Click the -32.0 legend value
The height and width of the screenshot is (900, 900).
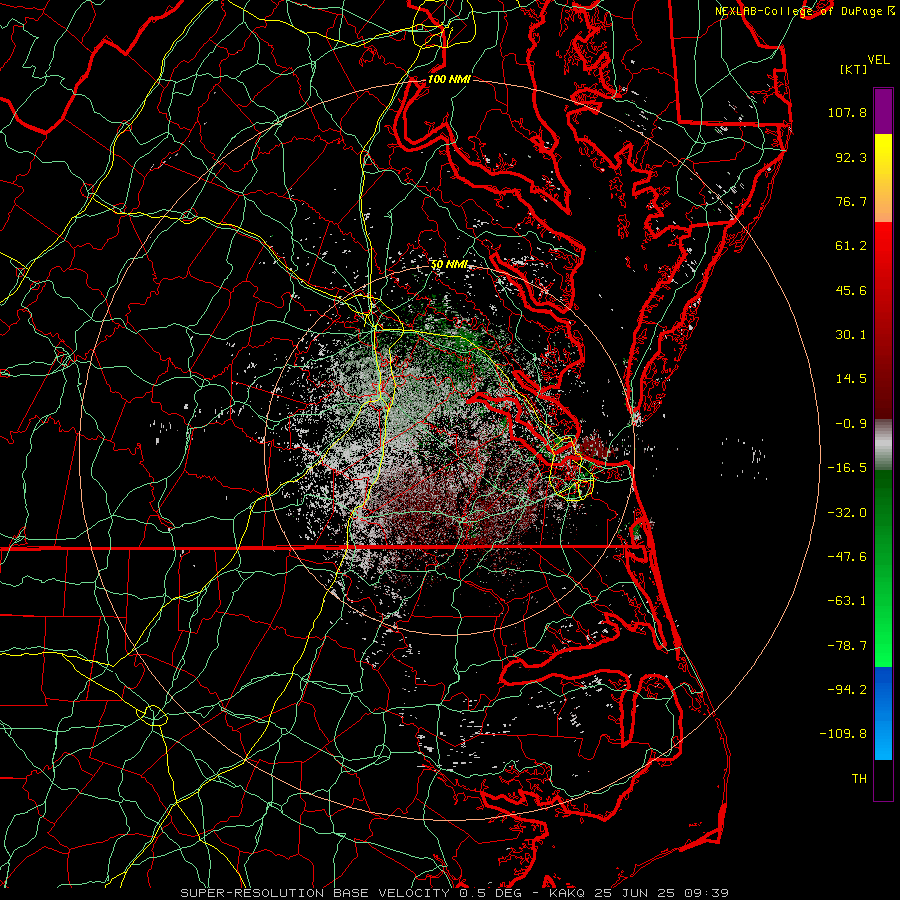[847, 513]
